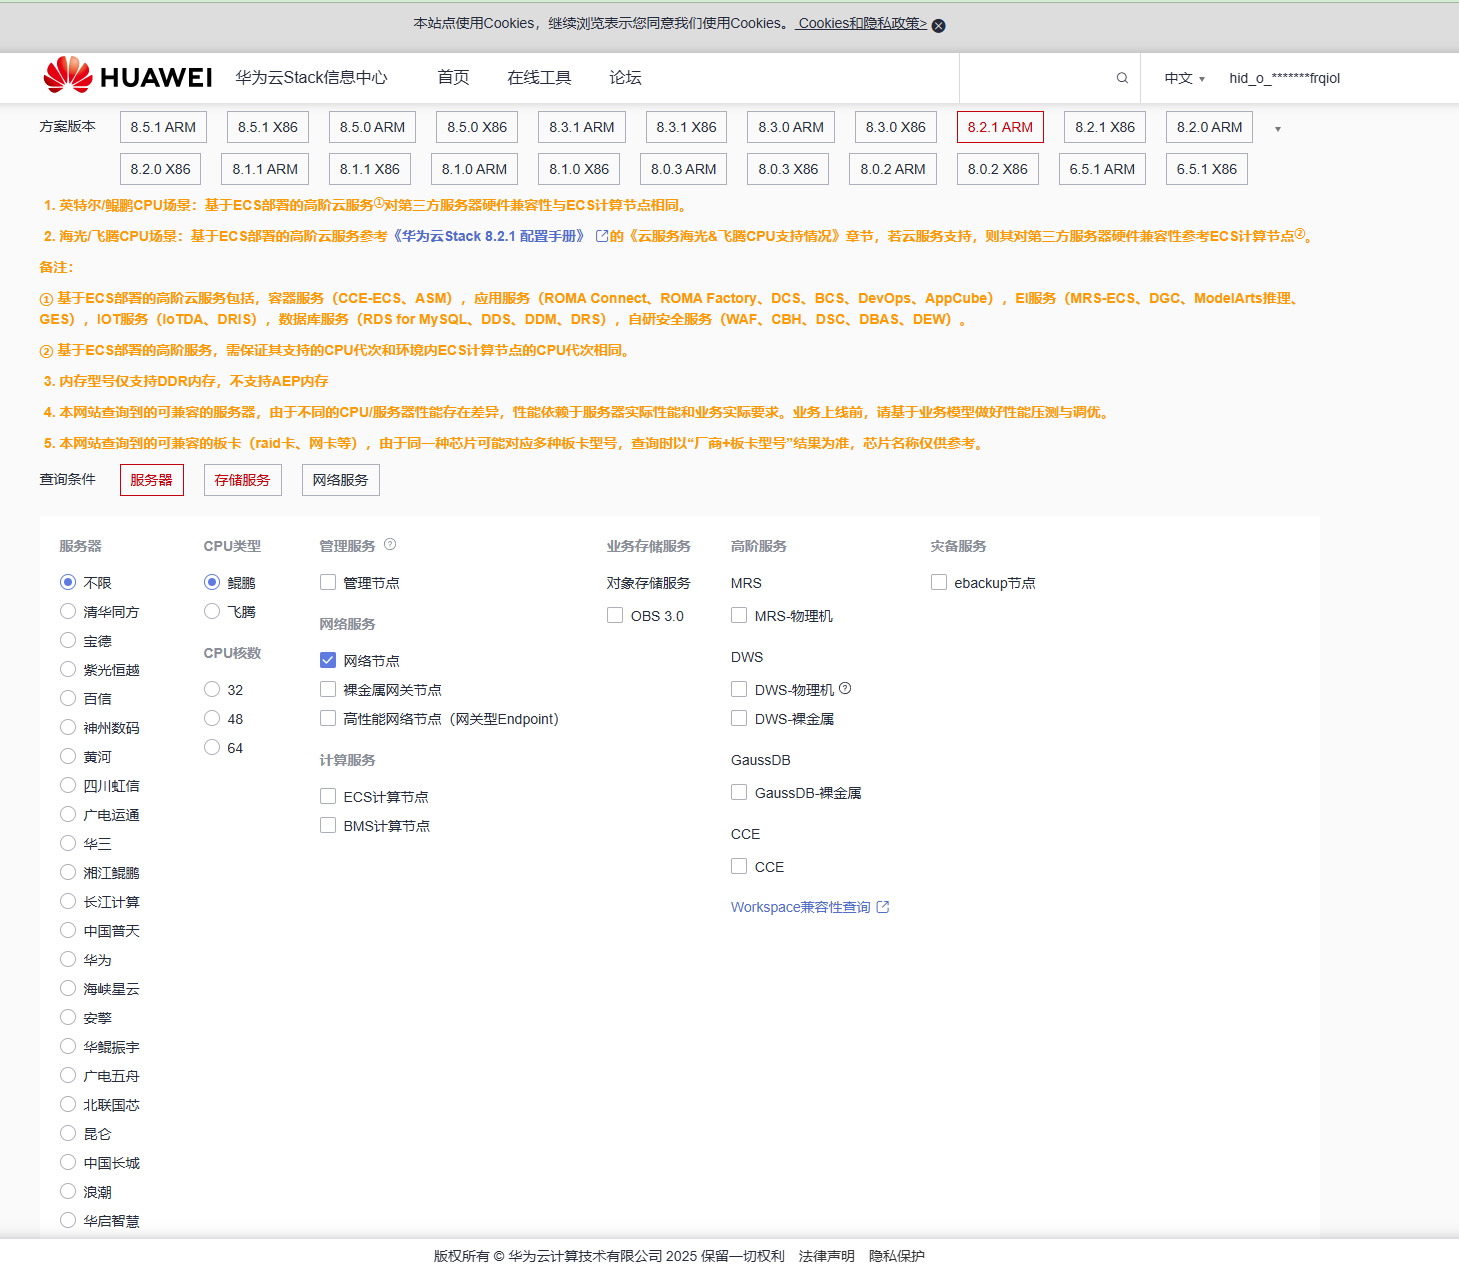The height and width of the screenshot is (1270, 1459).
Task: Open Cookies和隐私政策 link
Action: point(861,23)
